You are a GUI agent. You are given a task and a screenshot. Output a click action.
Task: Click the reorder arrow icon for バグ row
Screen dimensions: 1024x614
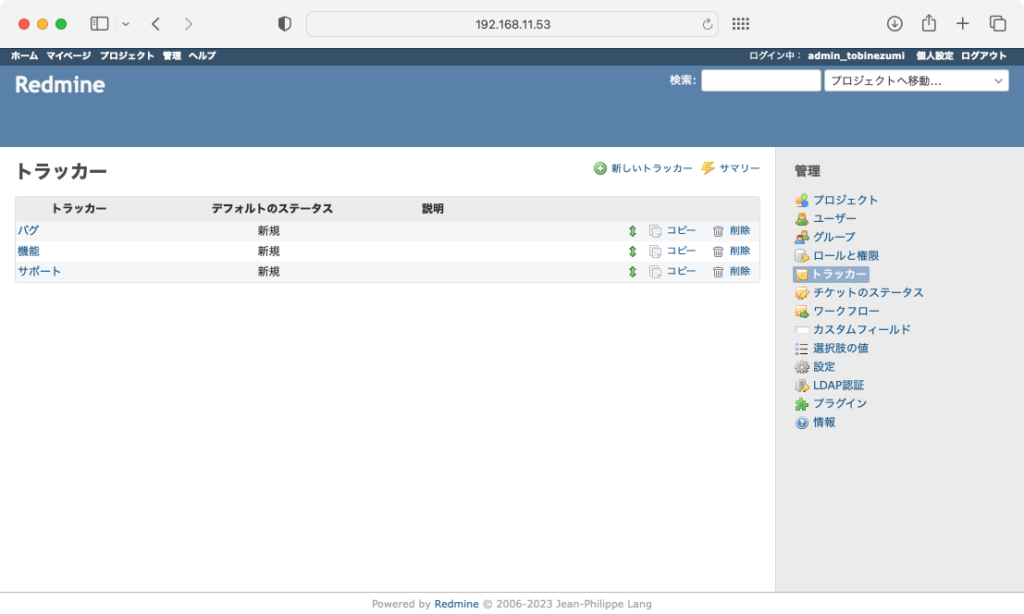632,231
